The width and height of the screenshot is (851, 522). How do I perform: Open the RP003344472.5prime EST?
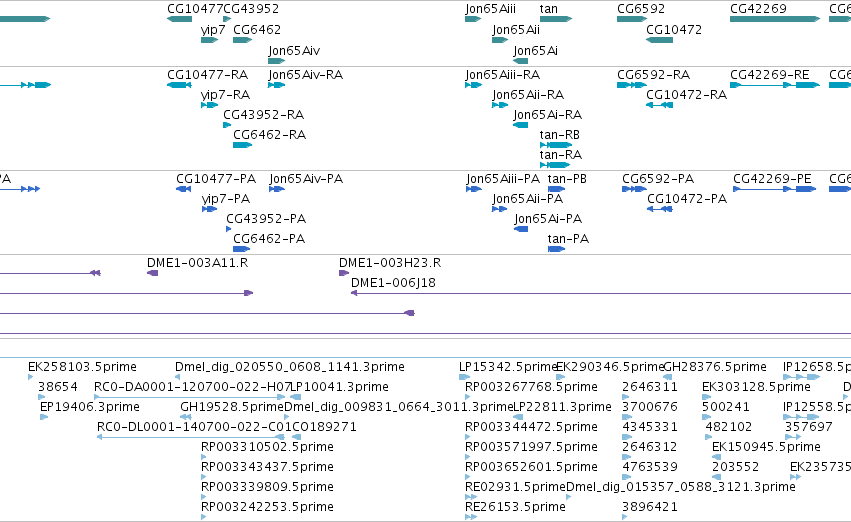tap(531, 428)
